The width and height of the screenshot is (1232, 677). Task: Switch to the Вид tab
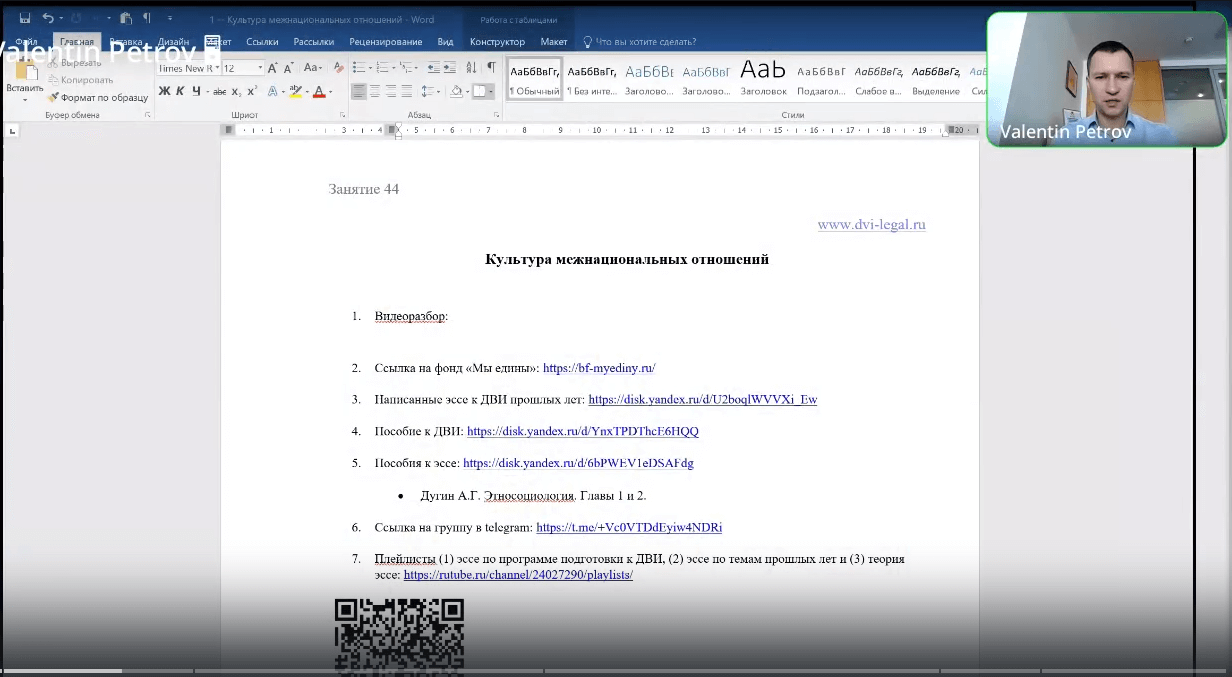click(x=445, y=42)
